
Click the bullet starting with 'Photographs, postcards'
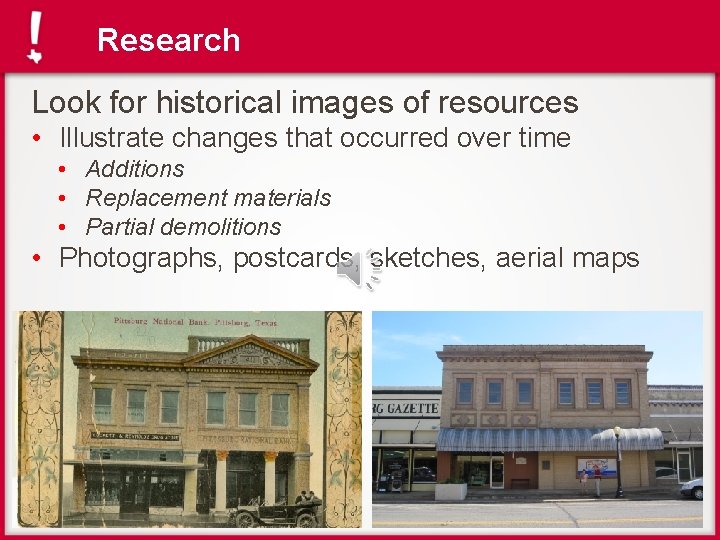pyautogui.click(x=349, y=258)
